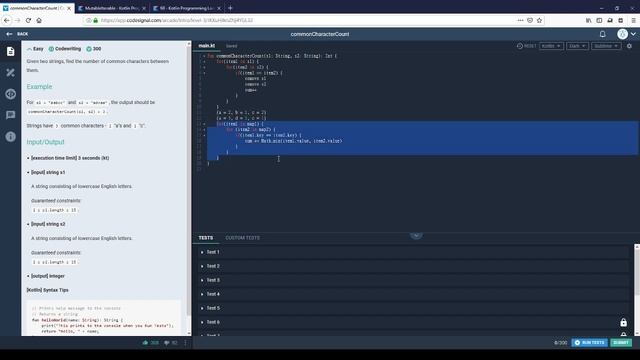640x360 pixels.
Task: Collapse the tests panel chevron handle
Action: point(416,236)
